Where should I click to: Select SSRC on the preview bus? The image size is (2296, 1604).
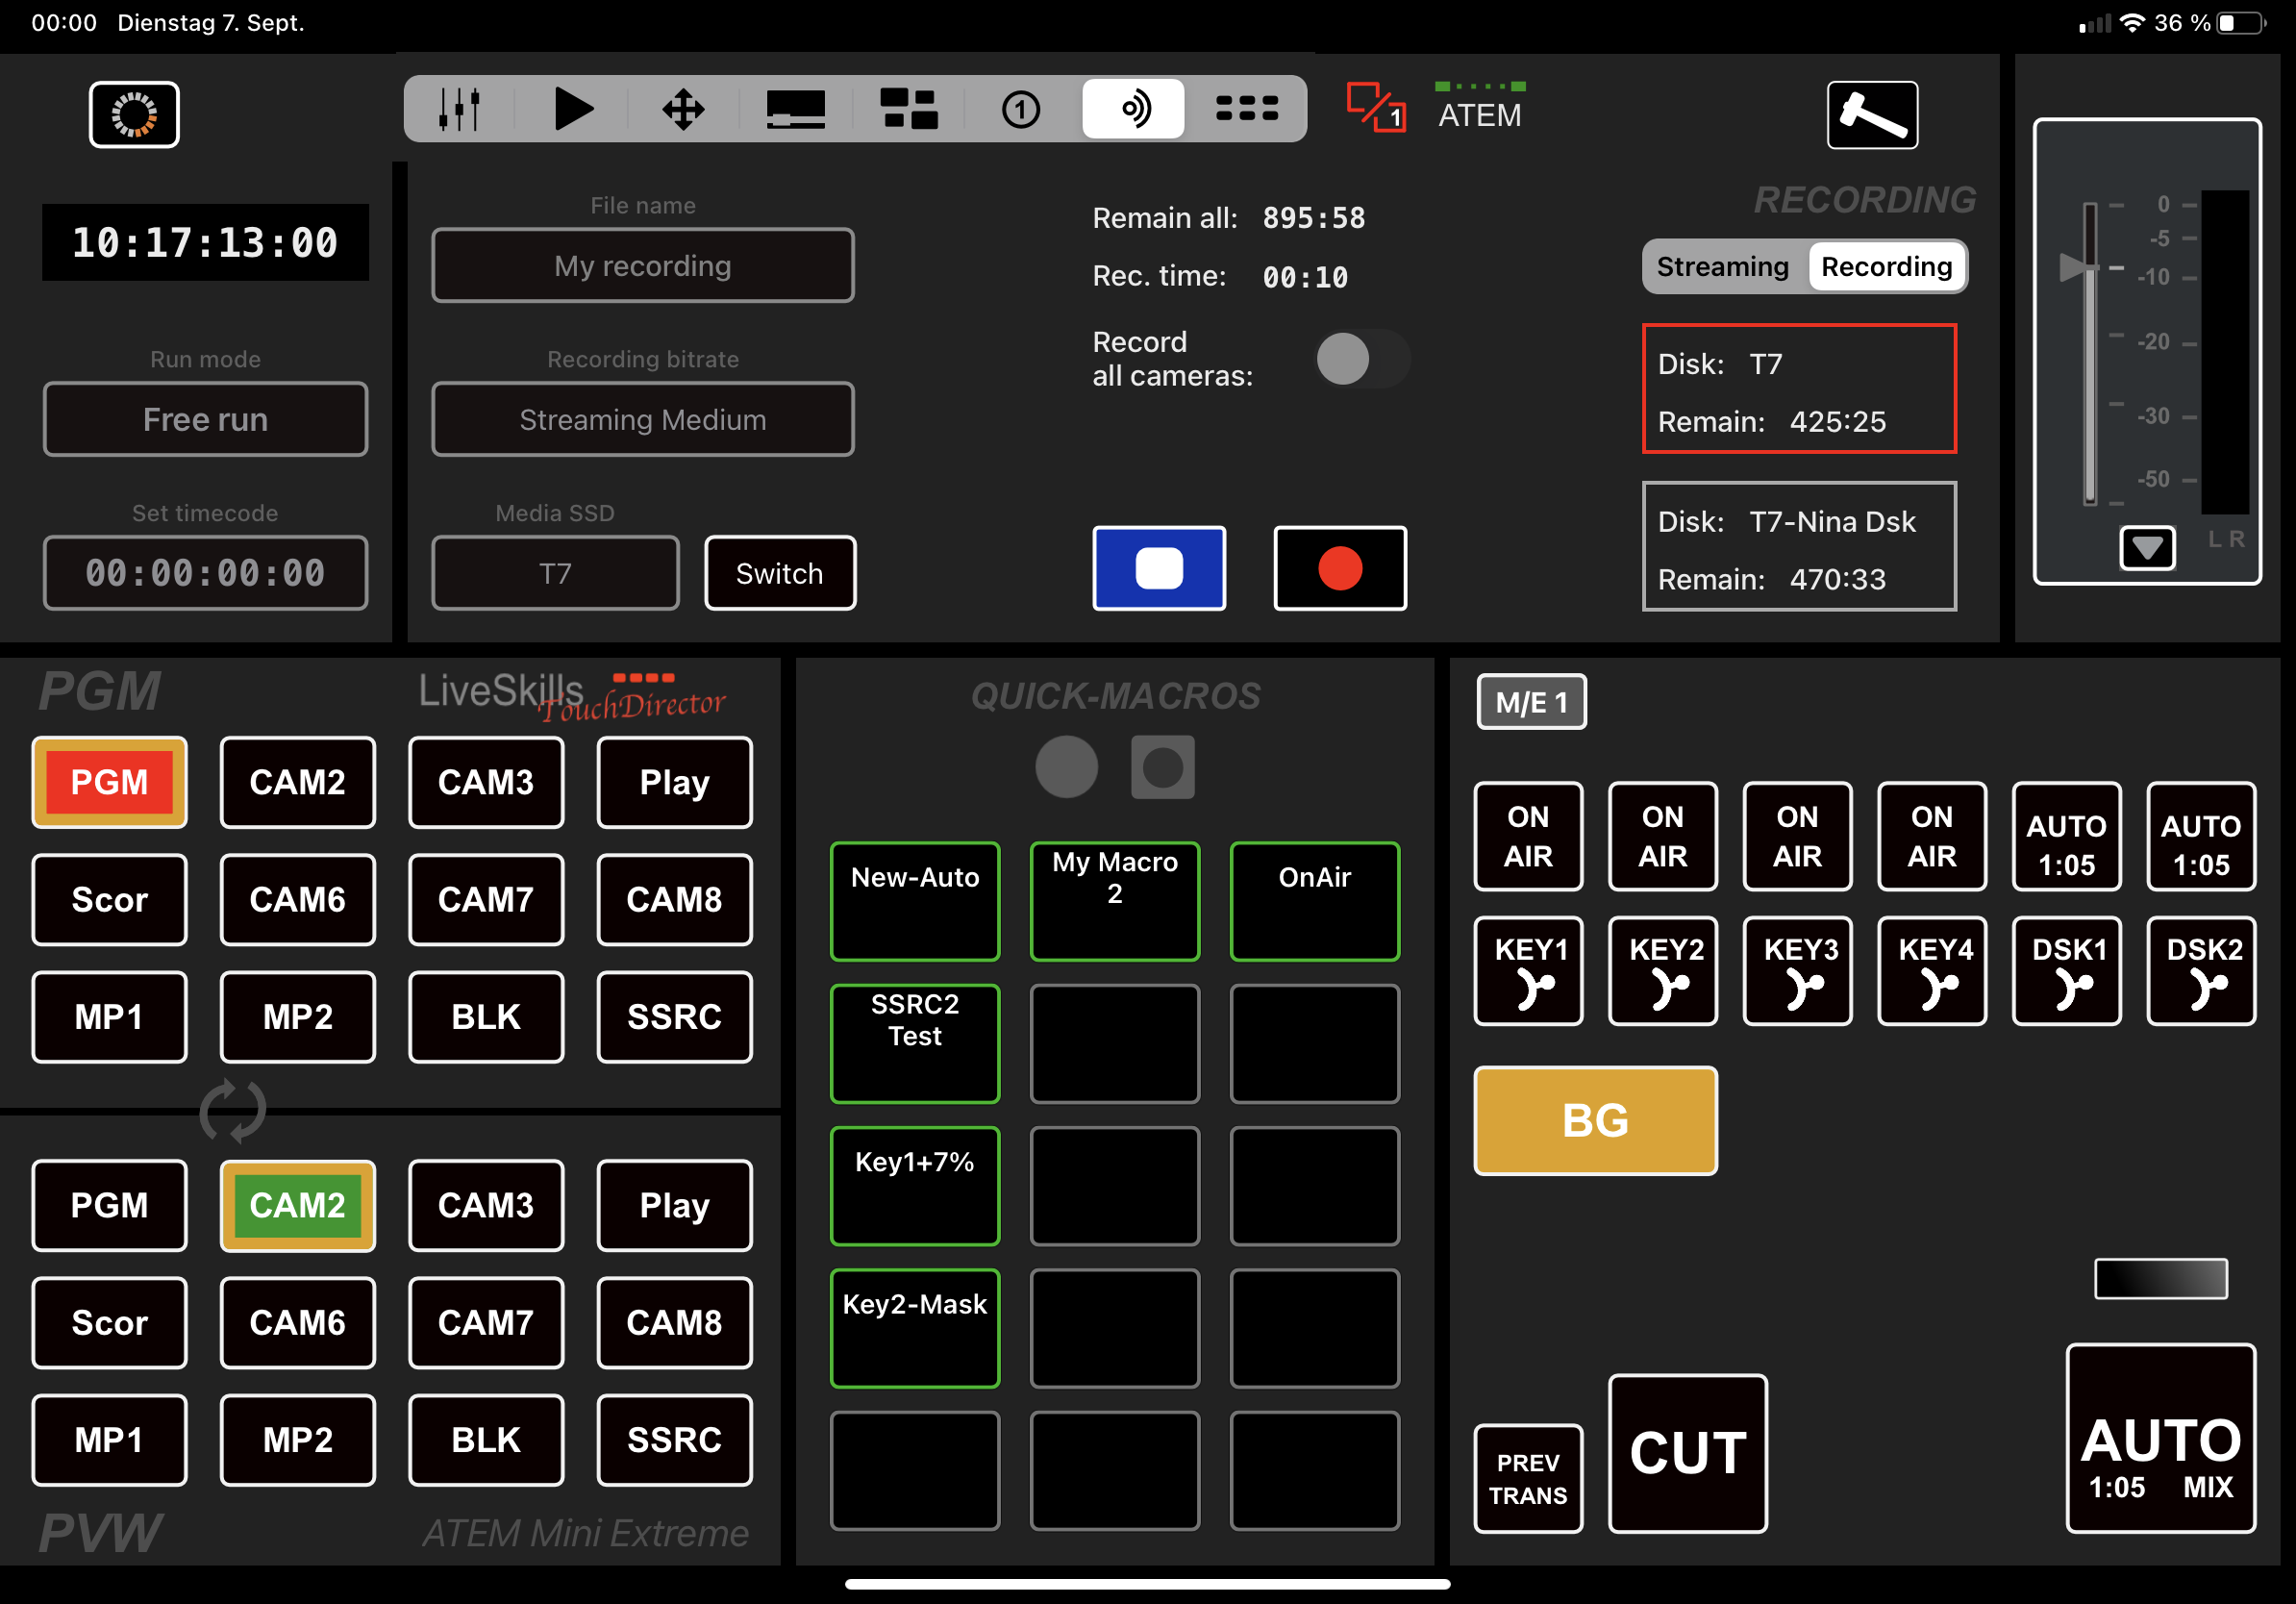pos(674,1440)
